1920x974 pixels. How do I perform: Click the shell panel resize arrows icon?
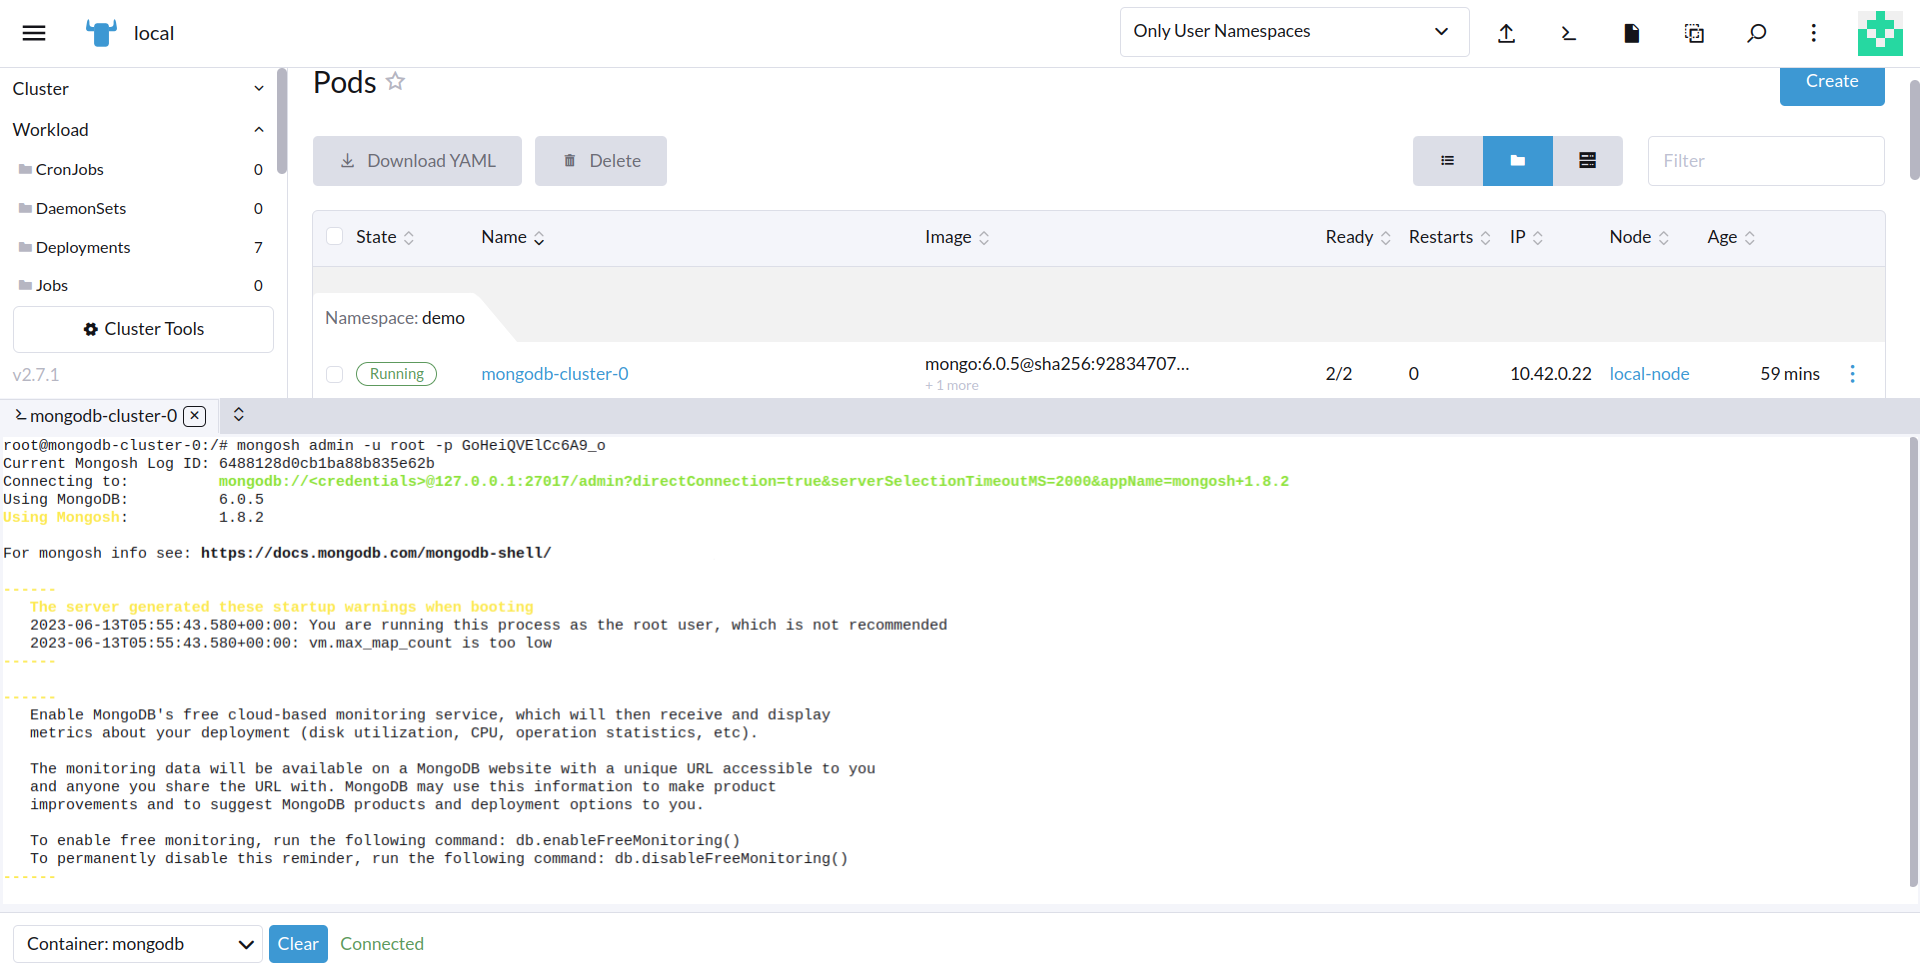[x=238, y=414]
